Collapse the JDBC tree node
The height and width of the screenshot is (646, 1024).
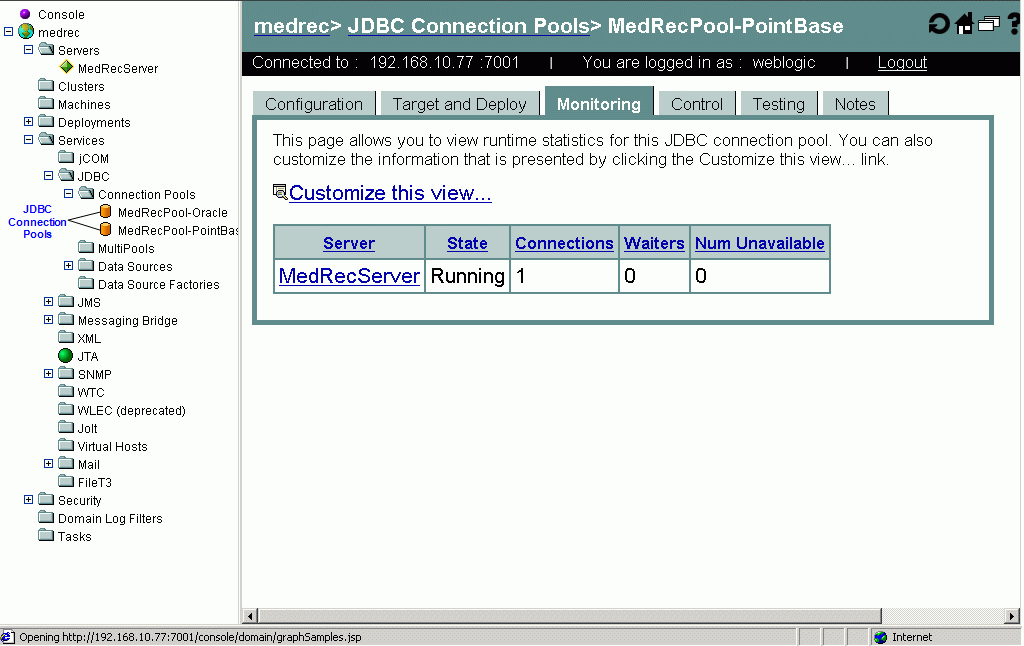[x=48, y=175]
